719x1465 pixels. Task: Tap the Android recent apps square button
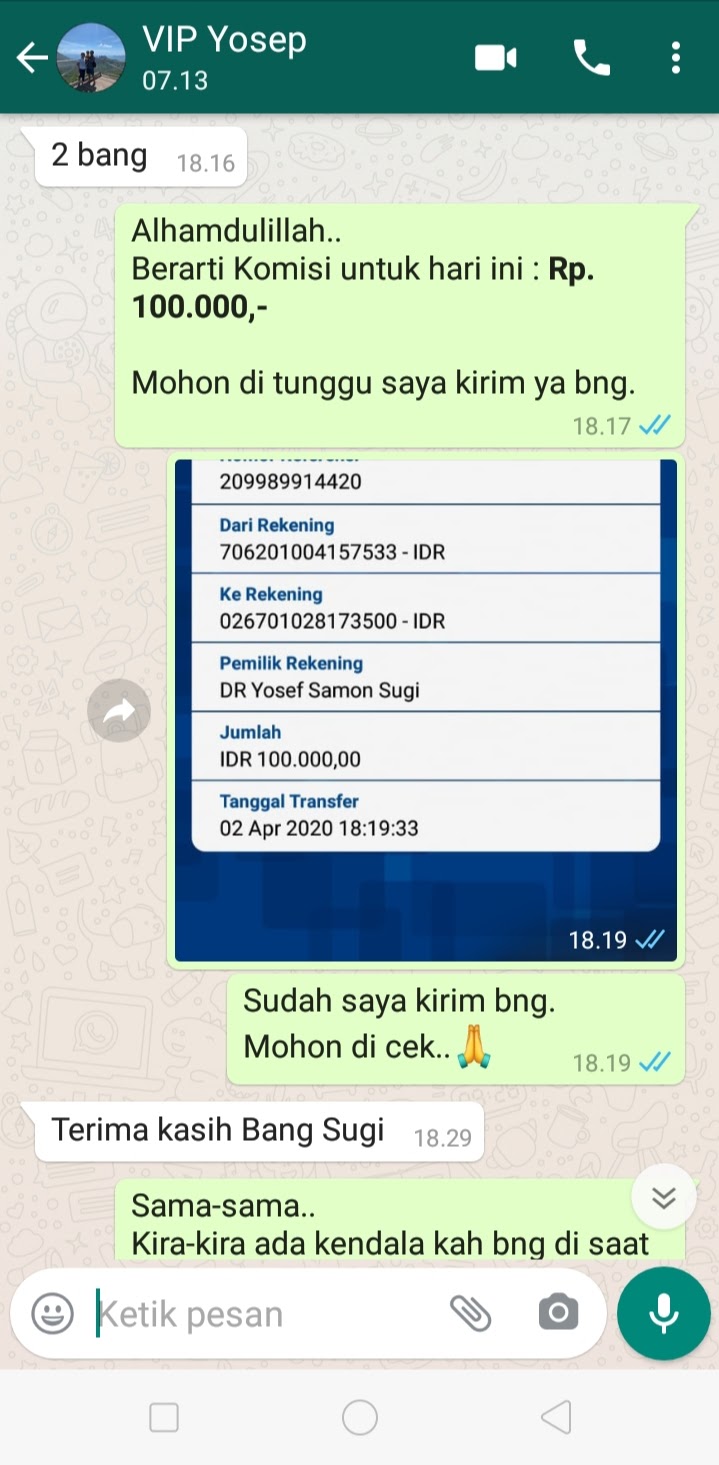pos(163,1417)
